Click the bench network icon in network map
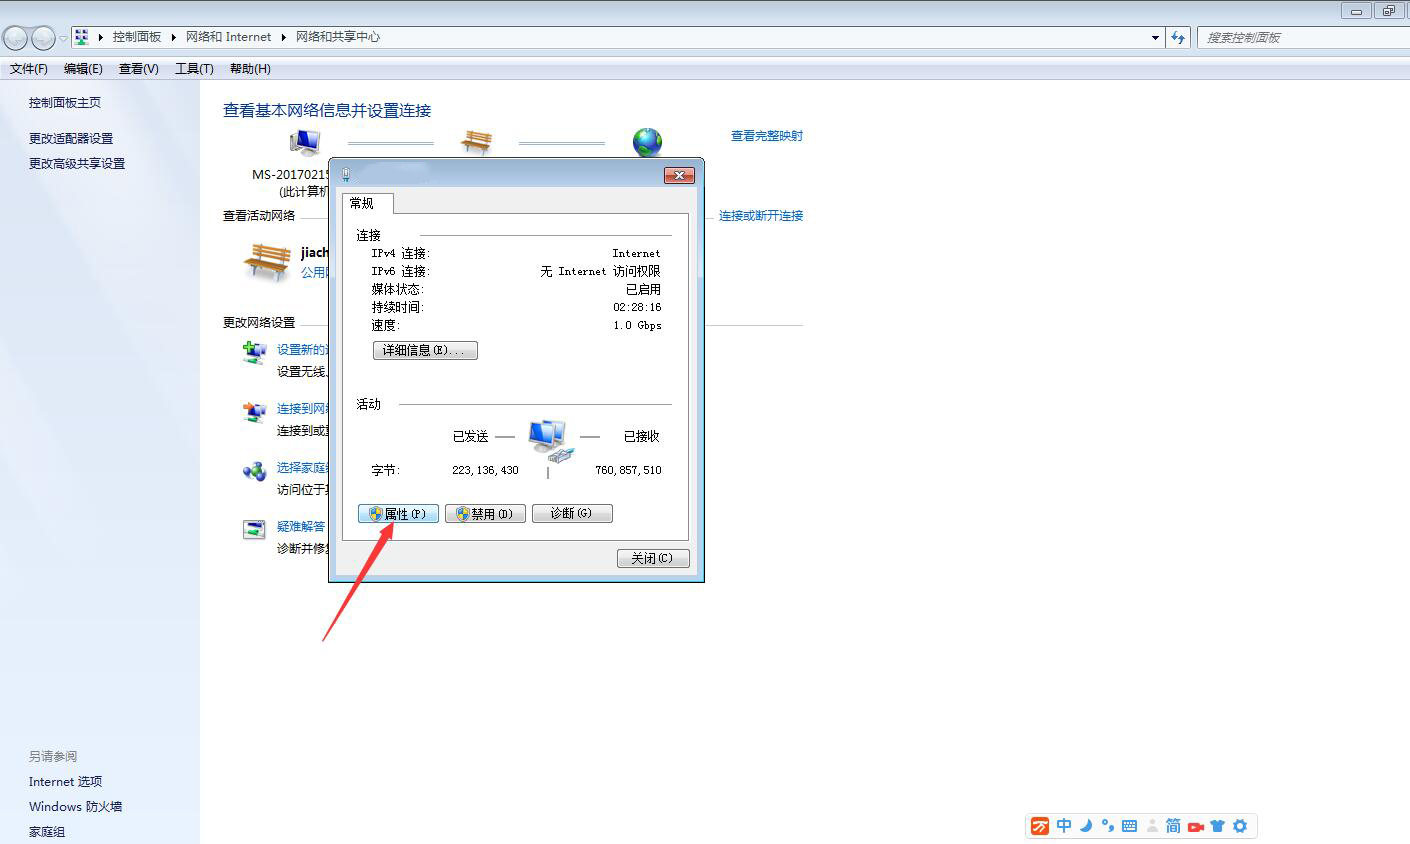This screenshot has width=1410, height=844. [477, 142]
